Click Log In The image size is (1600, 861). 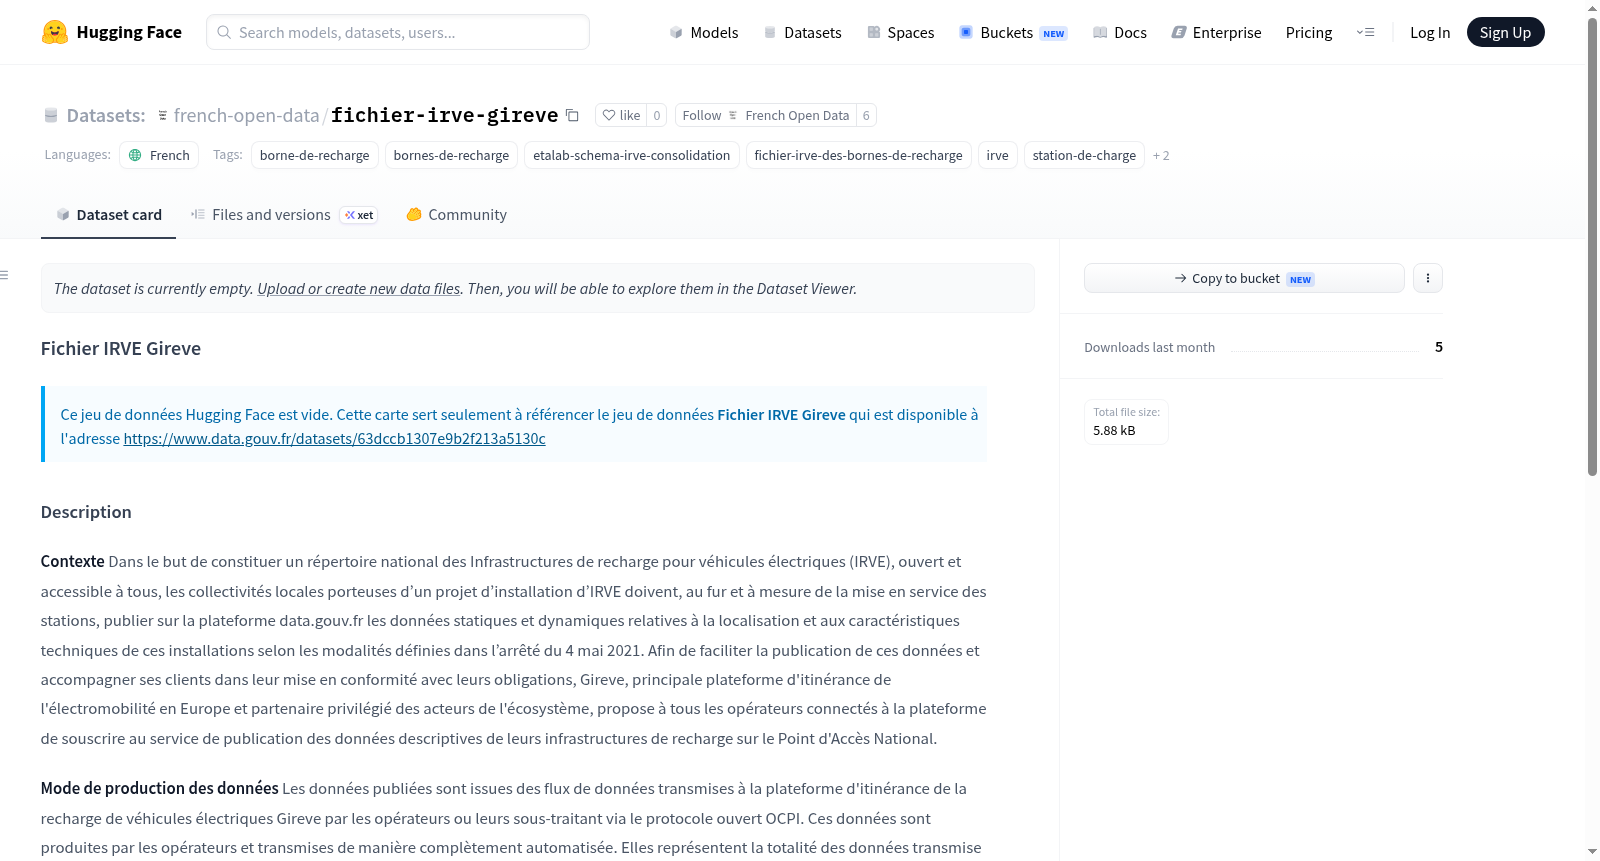pos(1430,32)
